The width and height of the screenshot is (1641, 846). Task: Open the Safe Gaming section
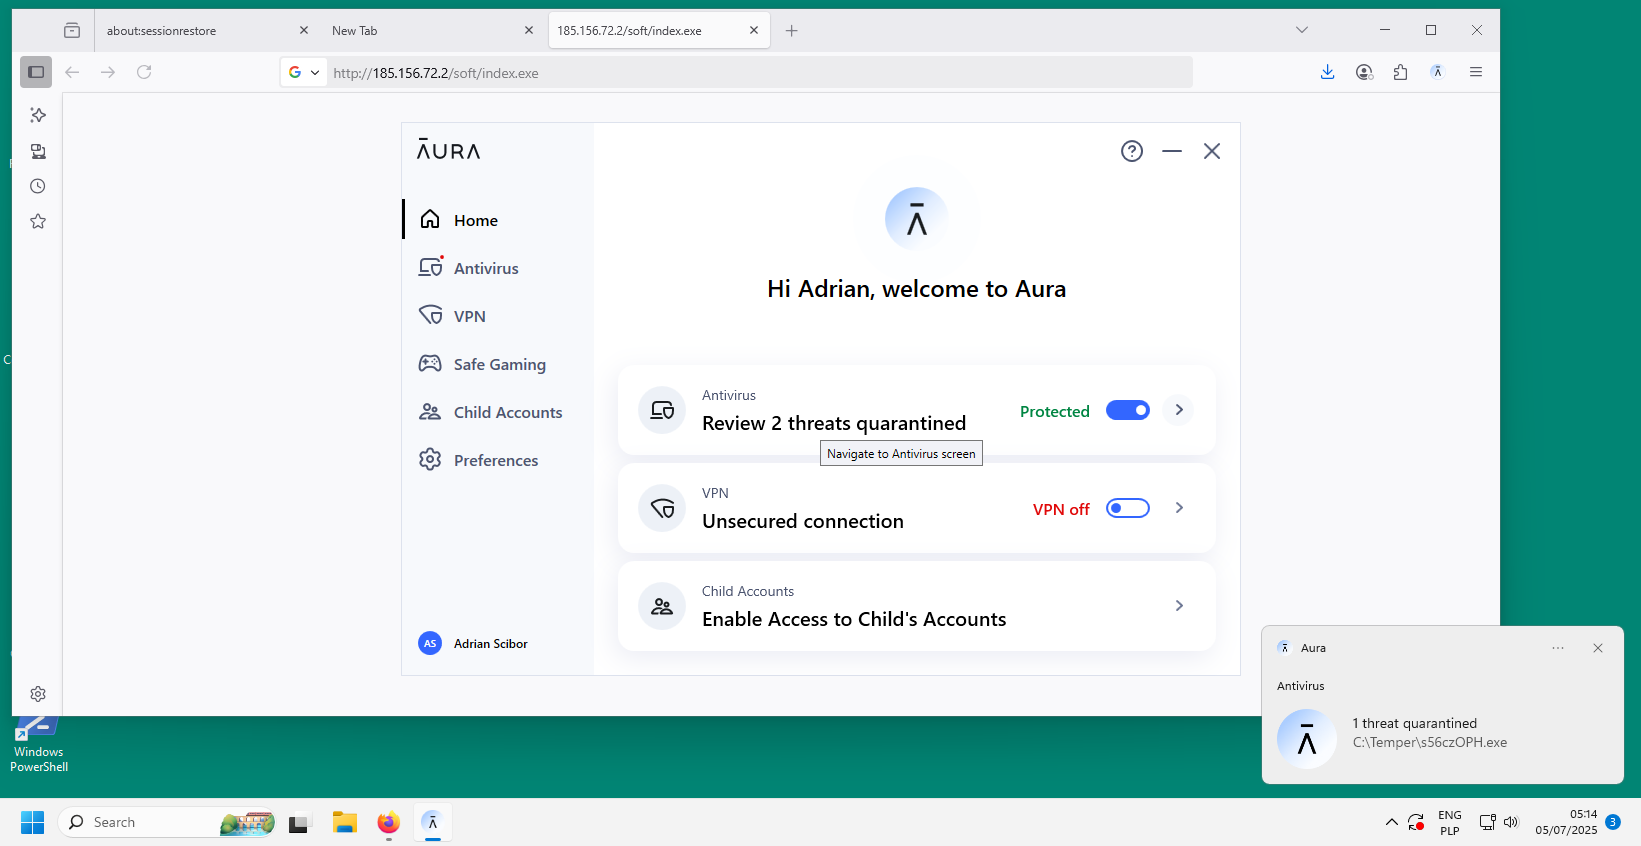coord(498,364)
